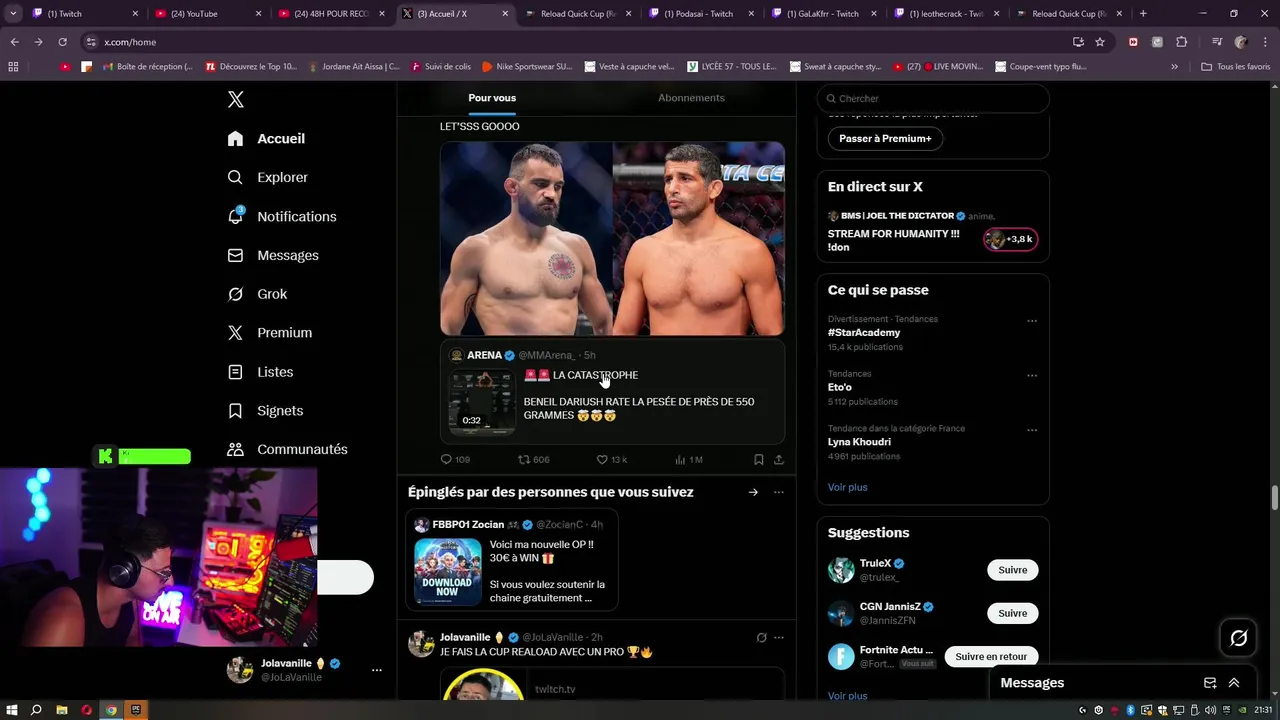Open Windows taskbar search

(x=36, y=710)
